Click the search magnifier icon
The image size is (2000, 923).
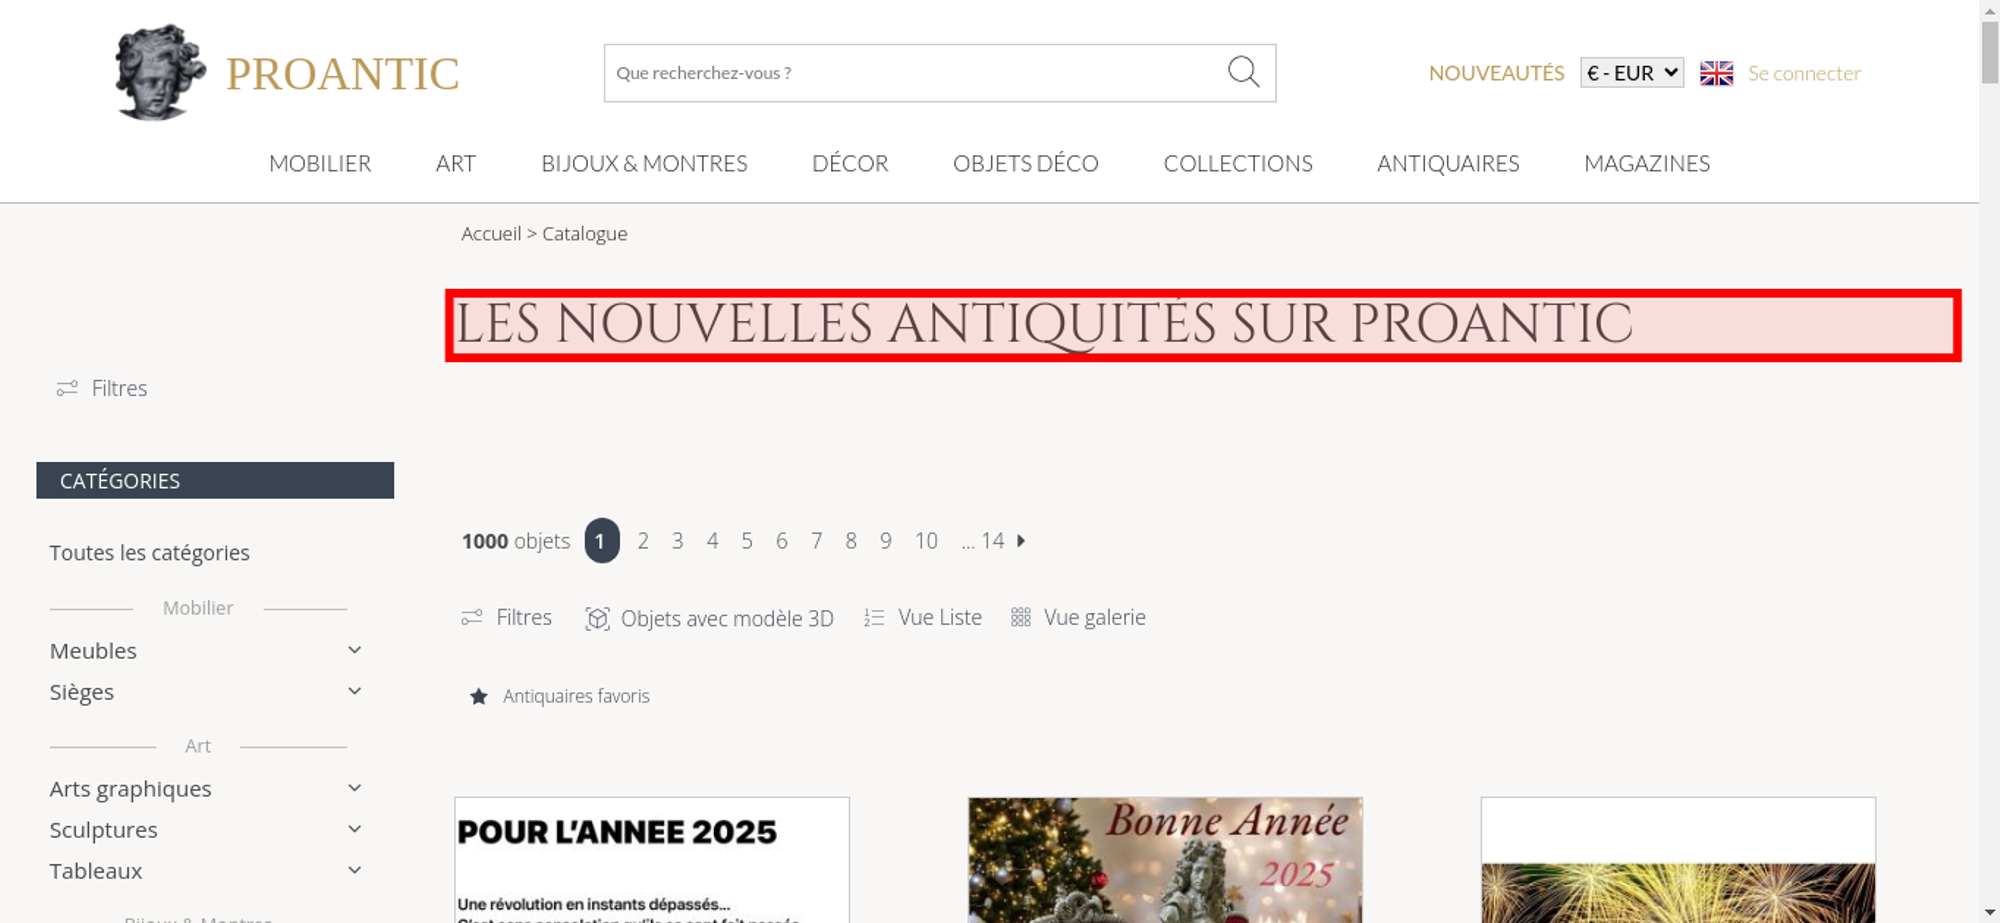pos(1243,72)
